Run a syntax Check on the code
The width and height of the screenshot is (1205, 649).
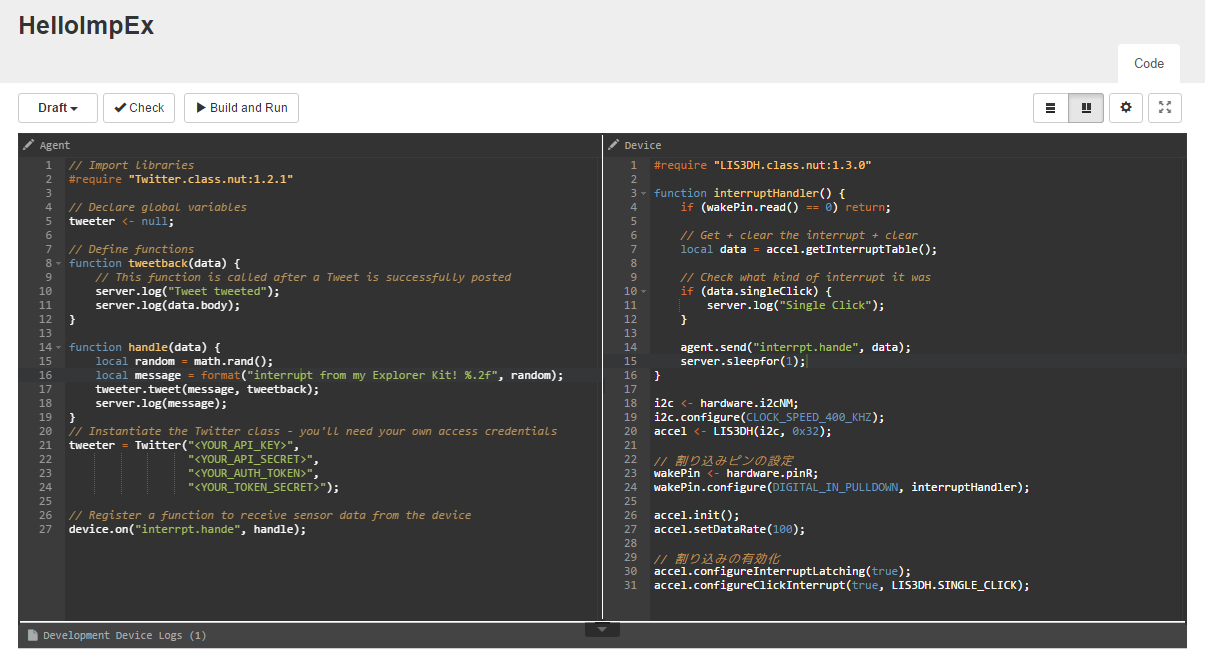pyautogui.click(x=138, y=107)
